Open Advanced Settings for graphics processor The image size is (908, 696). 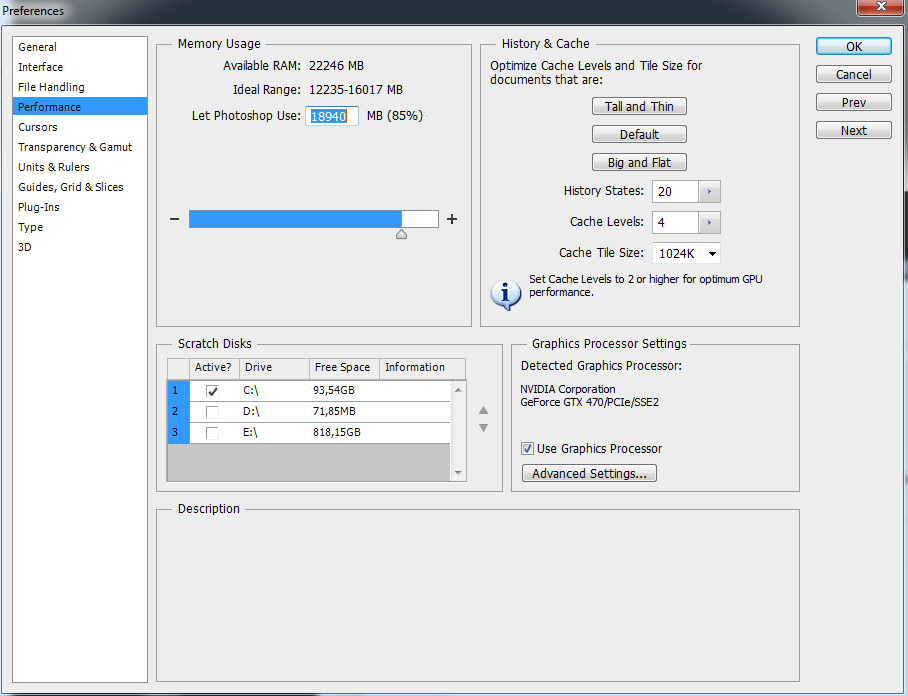pyautogui.click(x=589, y=474)
